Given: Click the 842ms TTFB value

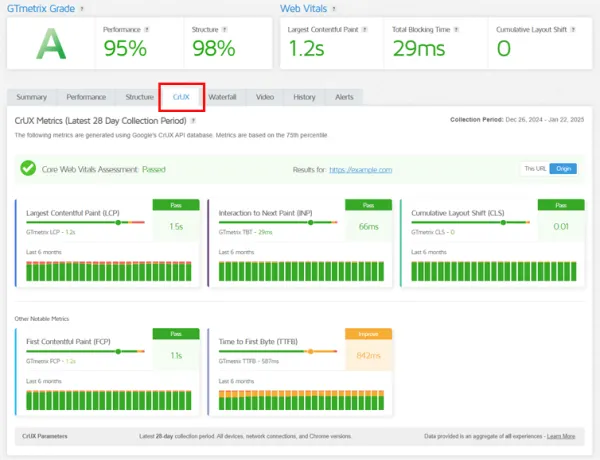Looking at the screenshot, I should click(368, 356).
